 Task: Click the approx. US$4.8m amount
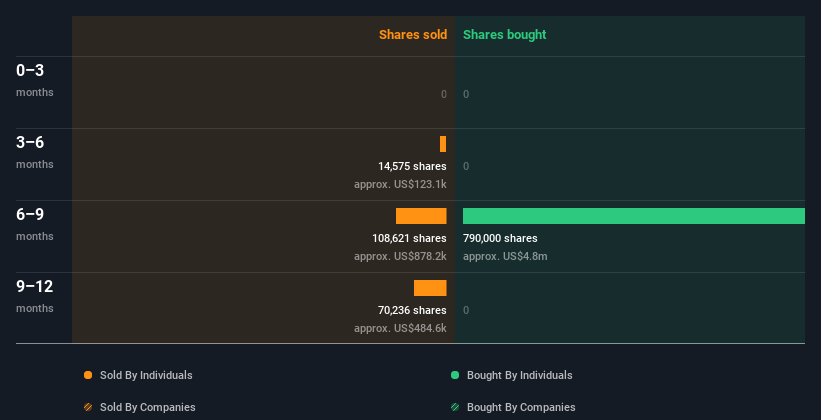click(x=505, y=257)
